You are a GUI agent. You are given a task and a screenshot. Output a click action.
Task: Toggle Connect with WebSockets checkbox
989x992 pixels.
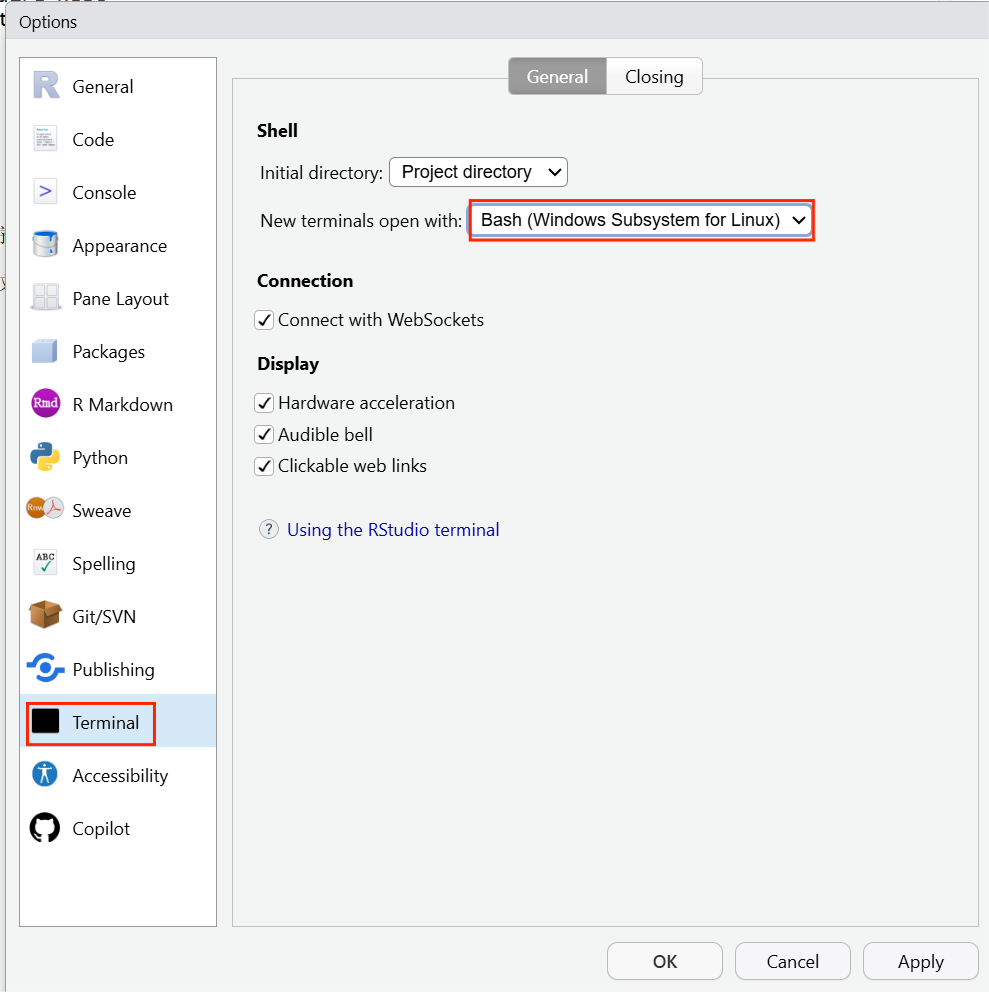point(264,320)
